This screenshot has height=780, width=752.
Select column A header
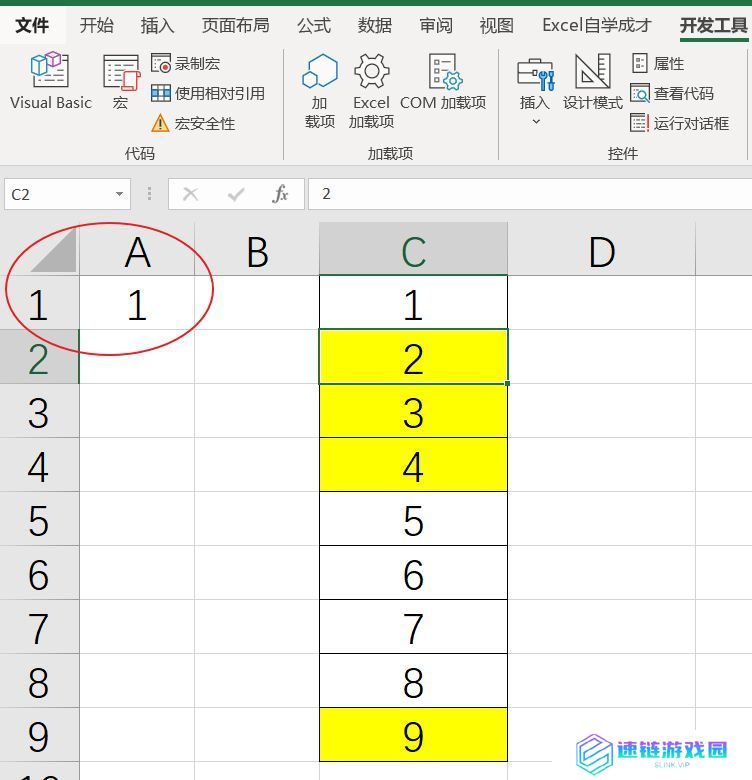[137, 251]
